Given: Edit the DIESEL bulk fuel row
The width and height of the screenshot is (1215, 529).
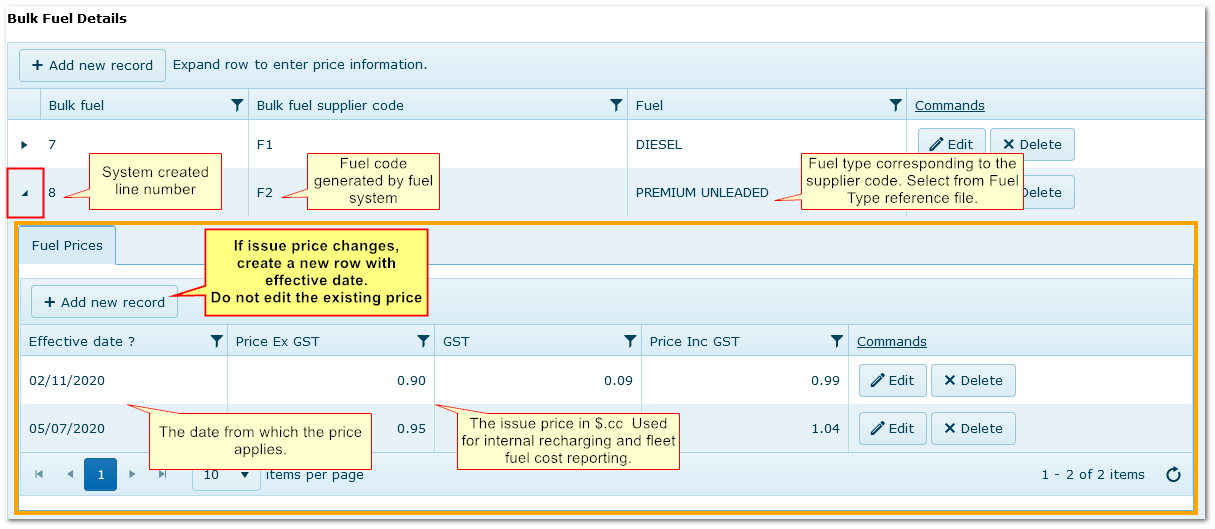Looking at the screenshot, I should tap(951, 144).
